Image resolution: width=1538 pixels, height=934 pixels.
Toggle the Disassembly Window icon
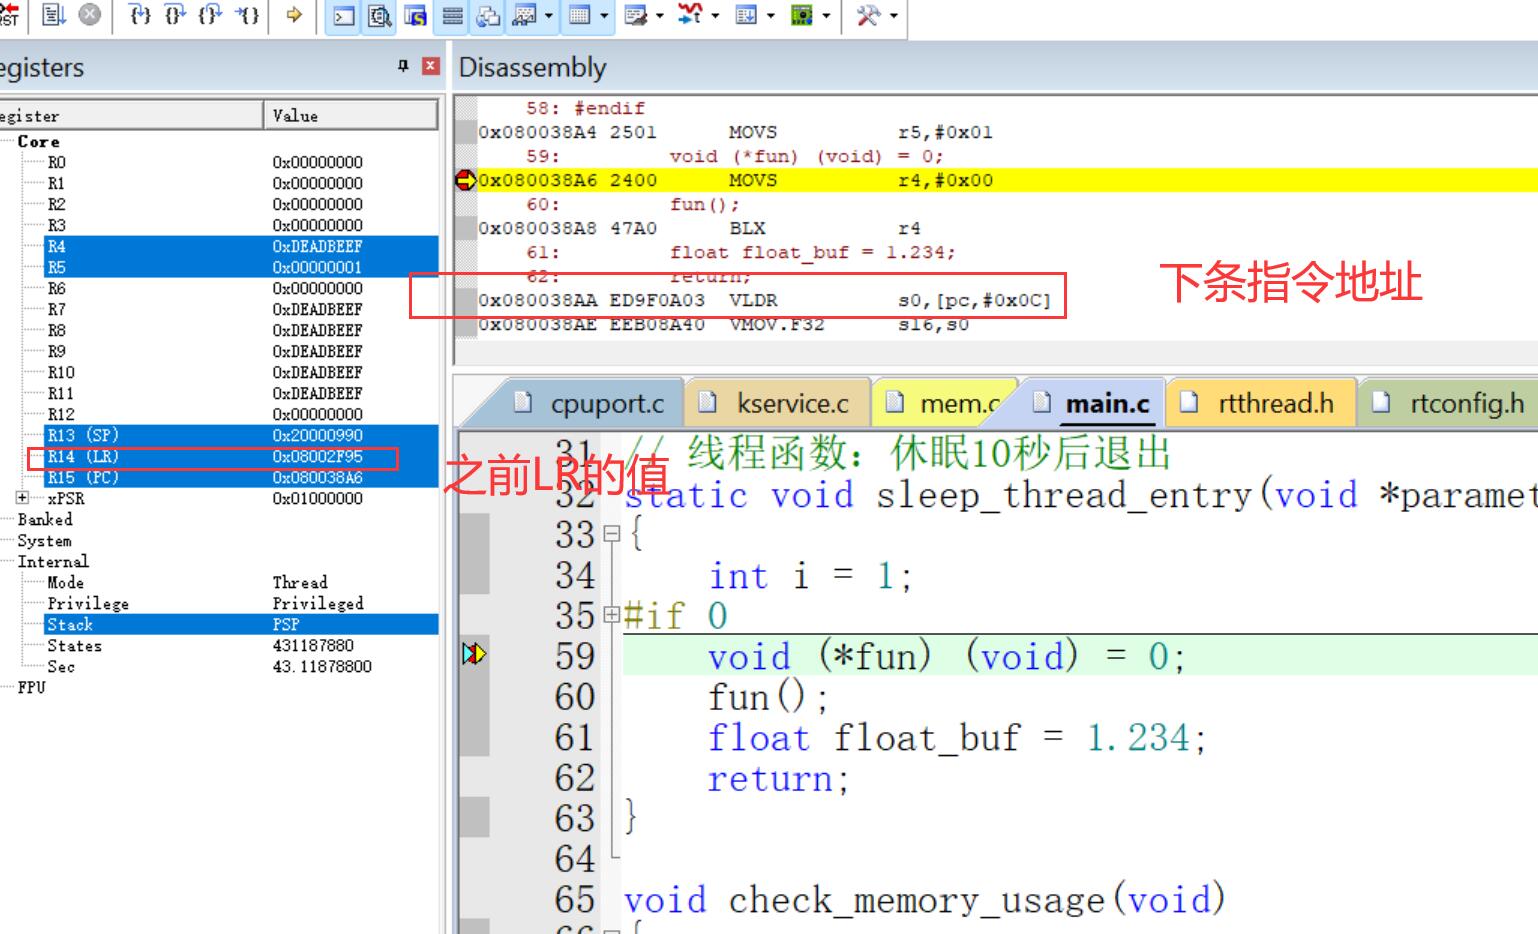point(380,16)
